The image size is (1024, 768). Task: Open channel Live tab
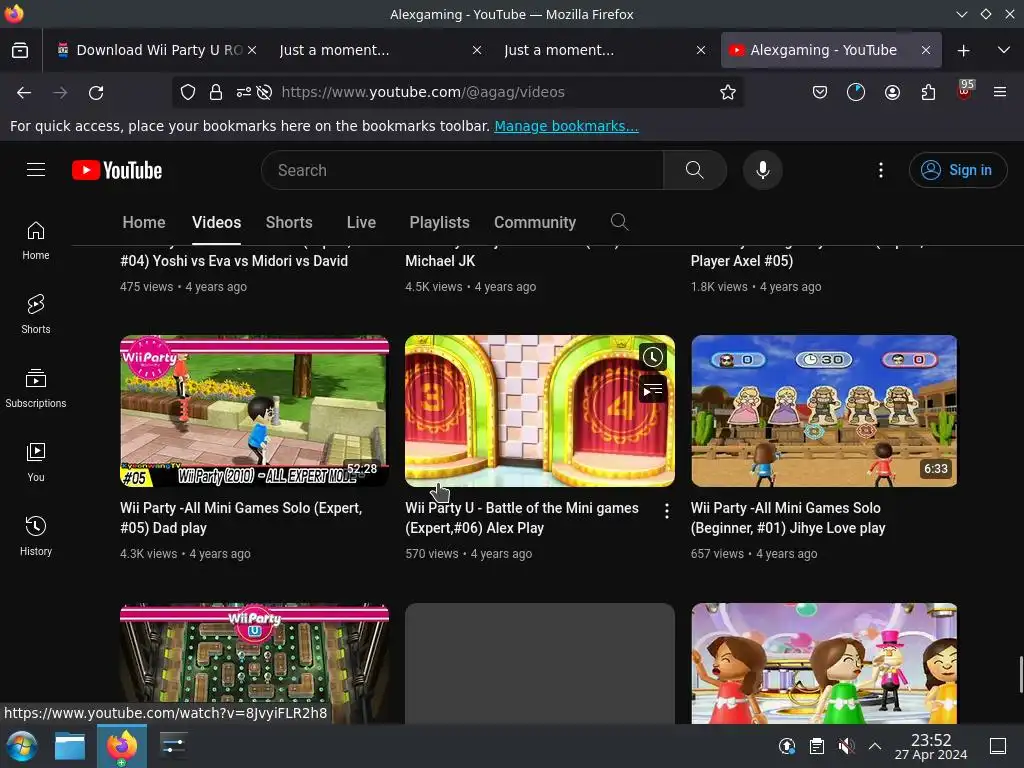coord(361,222)
